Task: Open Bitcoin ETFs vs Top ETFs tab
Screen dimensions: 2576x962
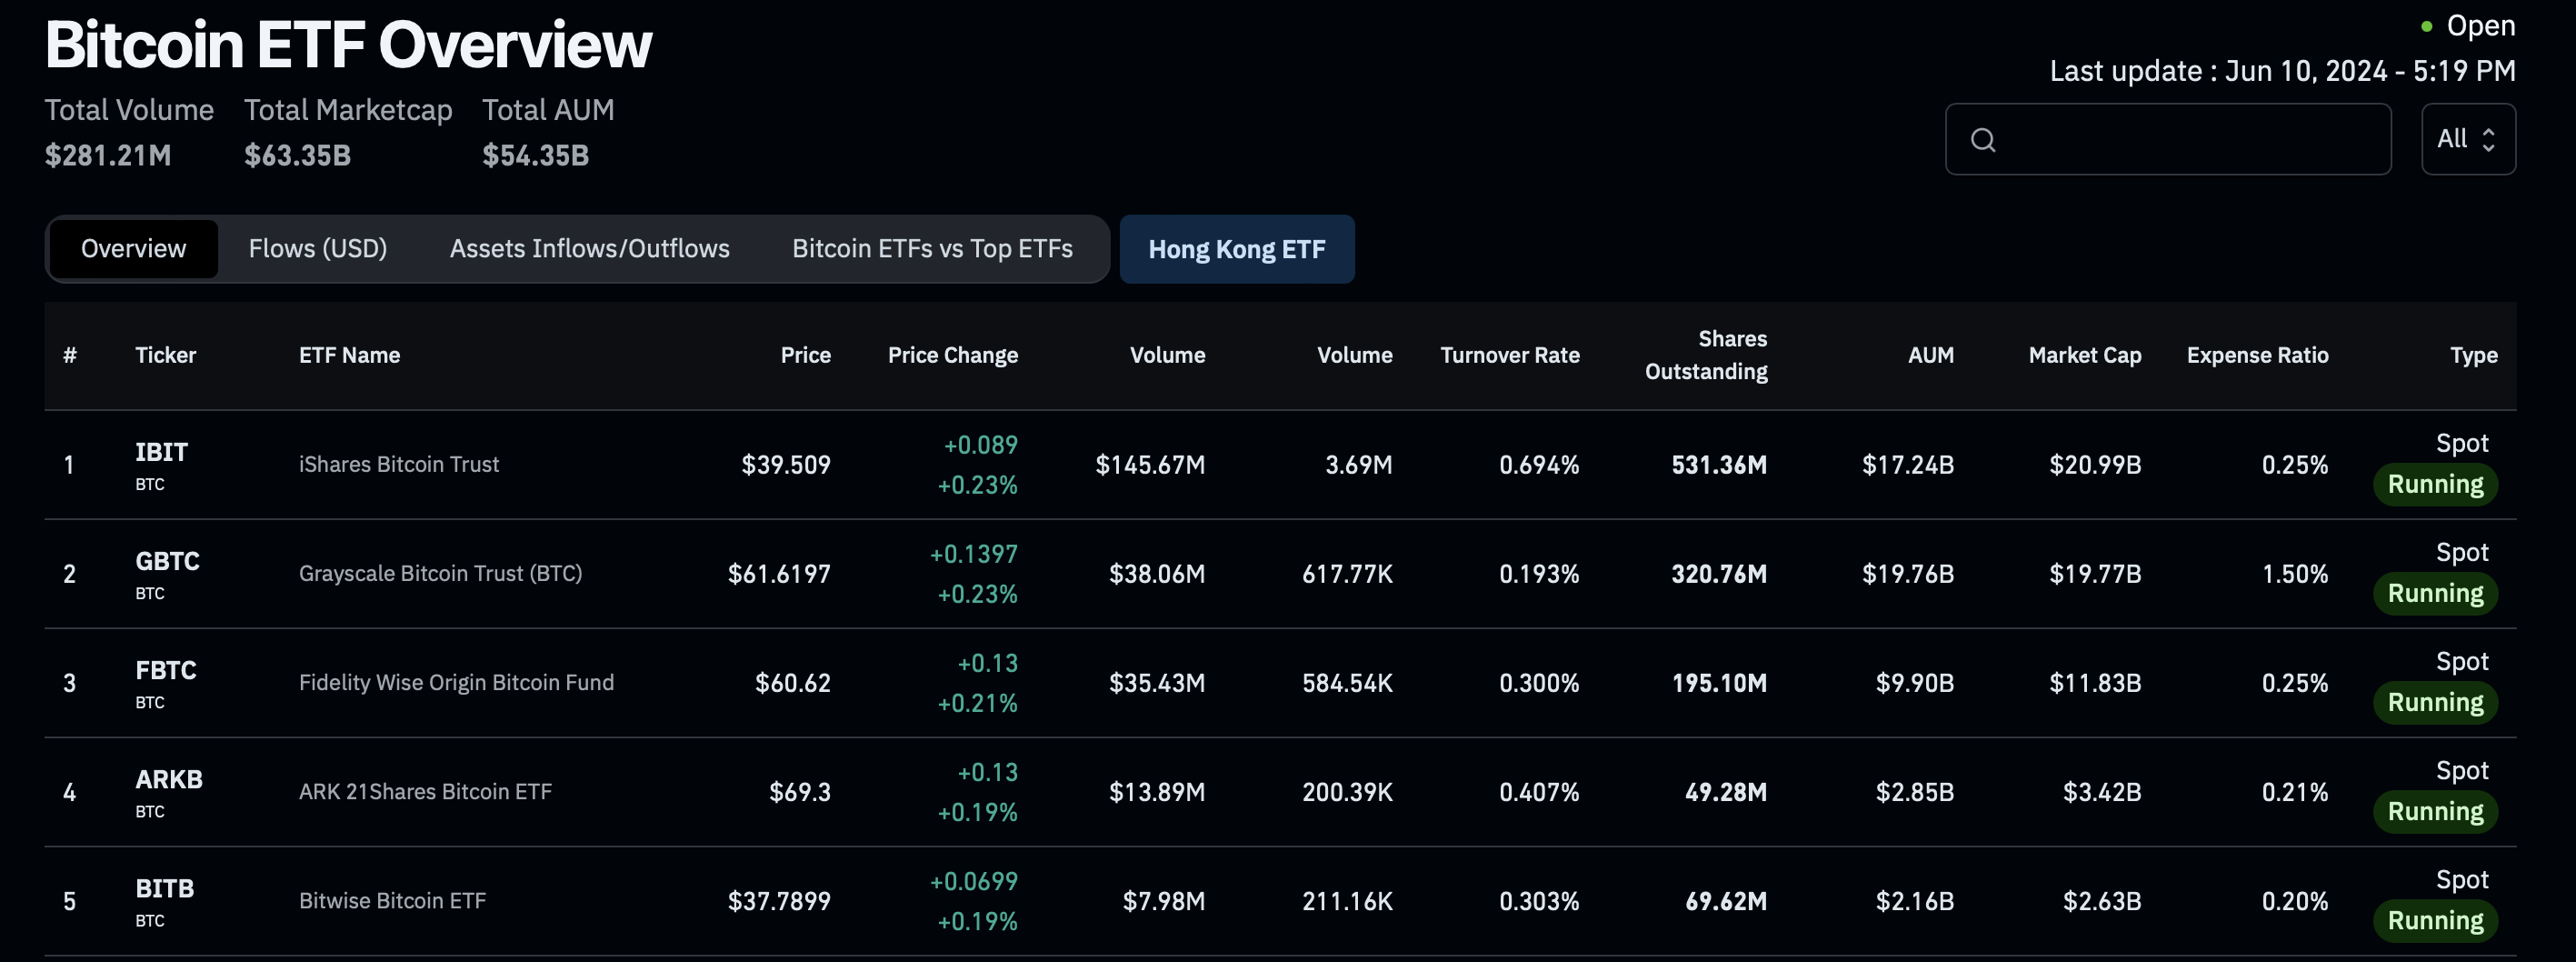Action: coord(932,249)
